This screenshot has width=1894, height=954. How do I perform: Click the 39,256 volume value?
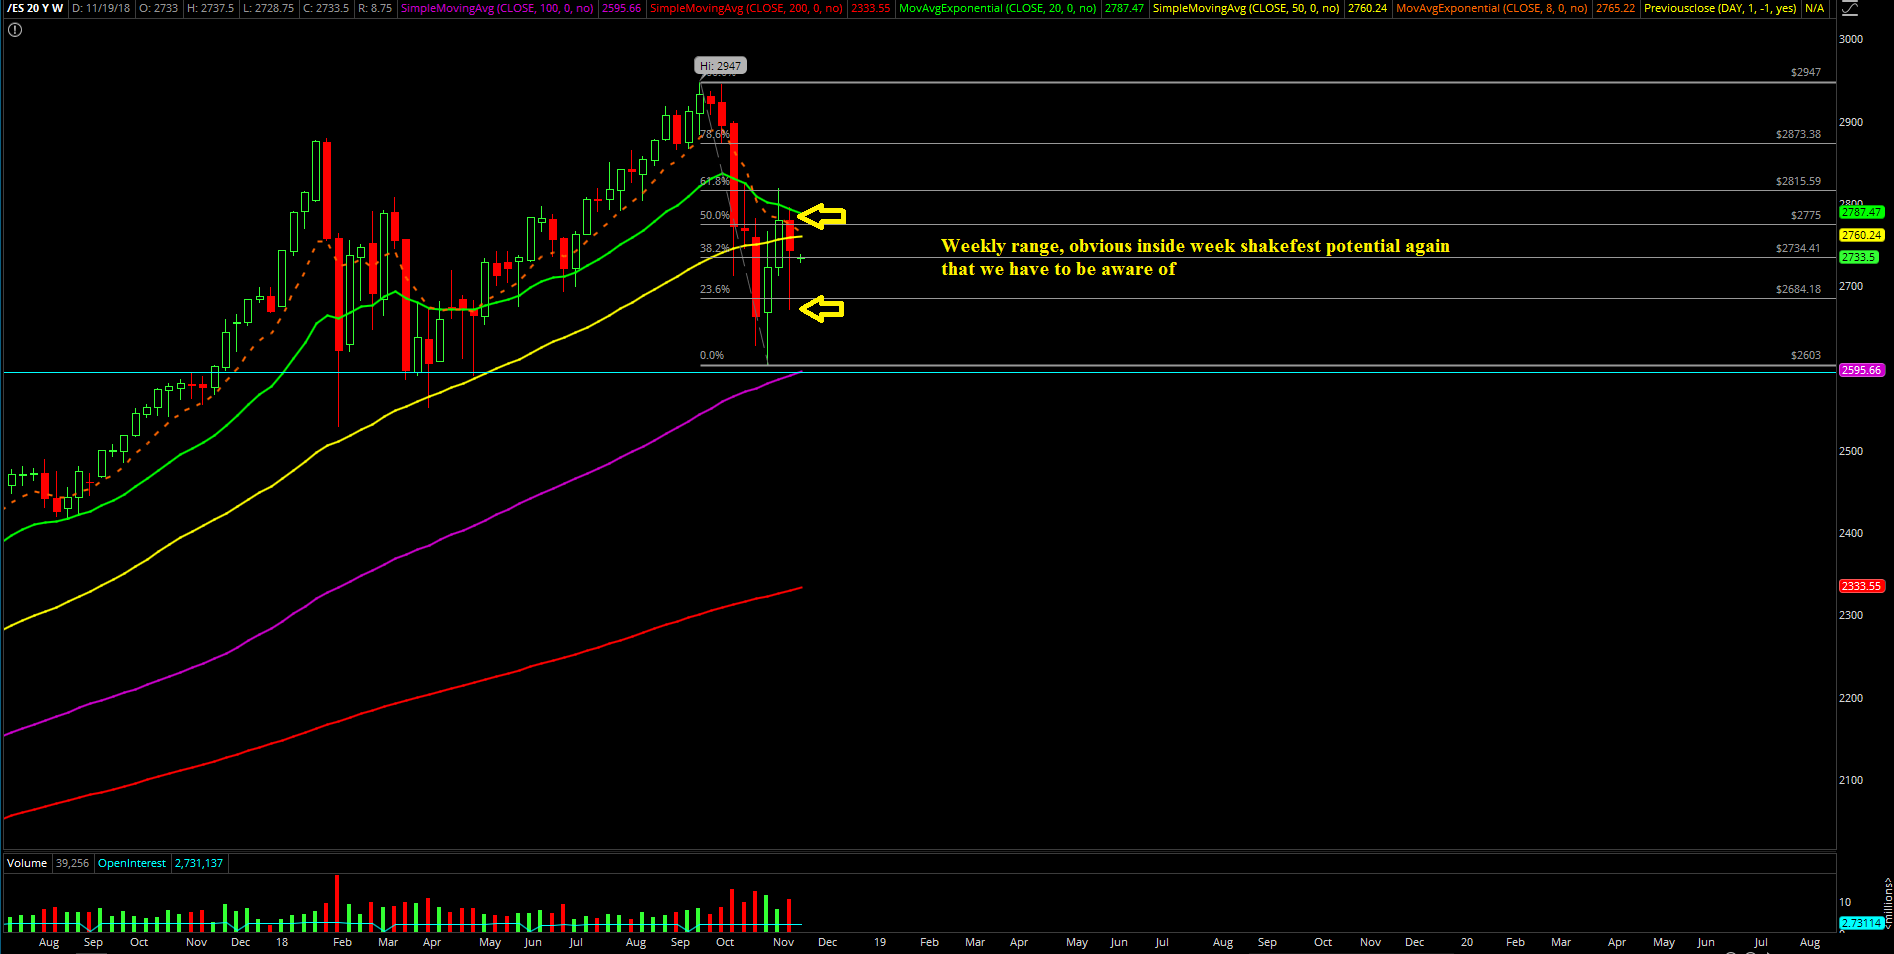pos(72,863)
